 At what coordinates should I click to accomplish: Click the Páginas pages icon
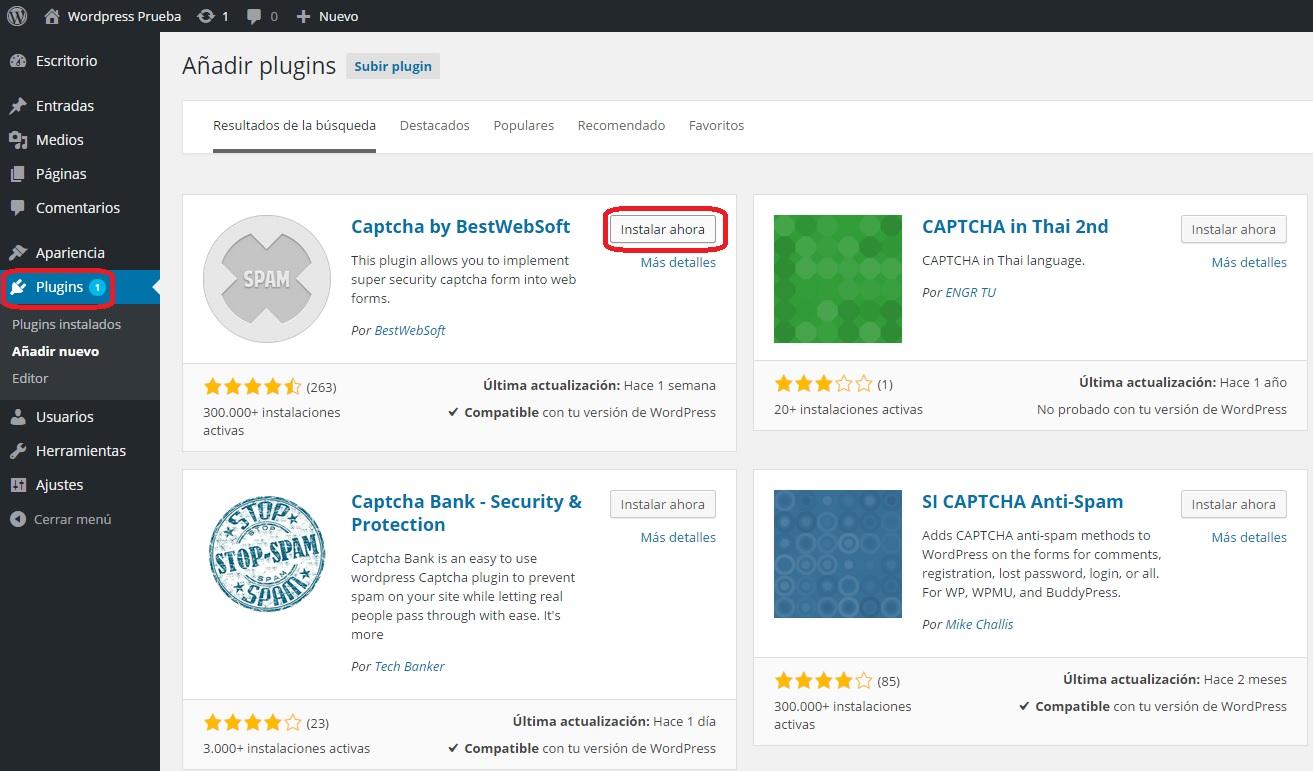(17, 174)
